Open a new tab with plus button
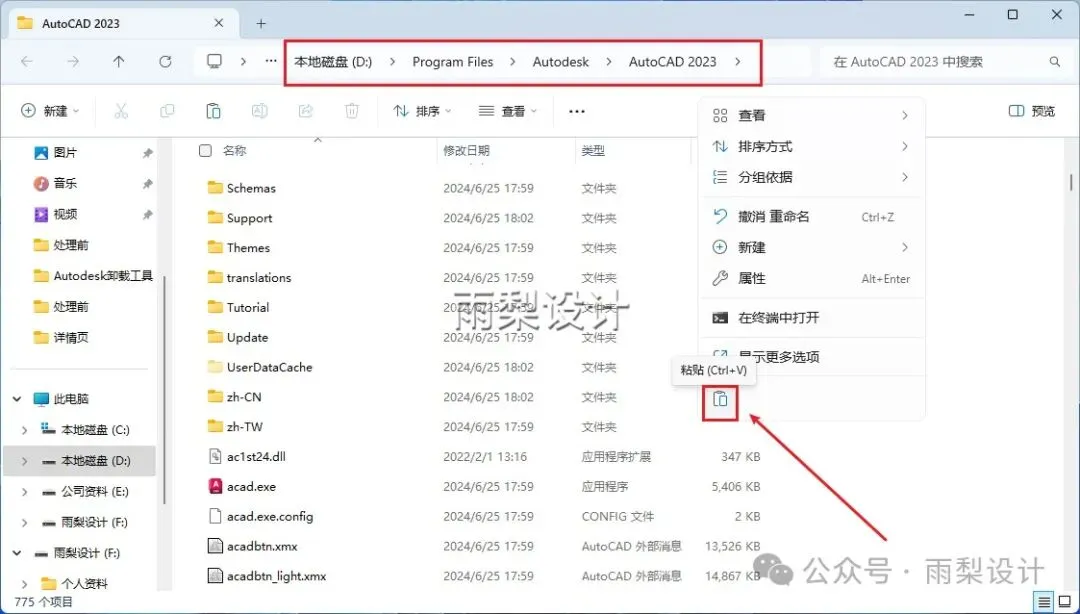This screenshot has width=1080, height=614. click(x=261, y=23)
